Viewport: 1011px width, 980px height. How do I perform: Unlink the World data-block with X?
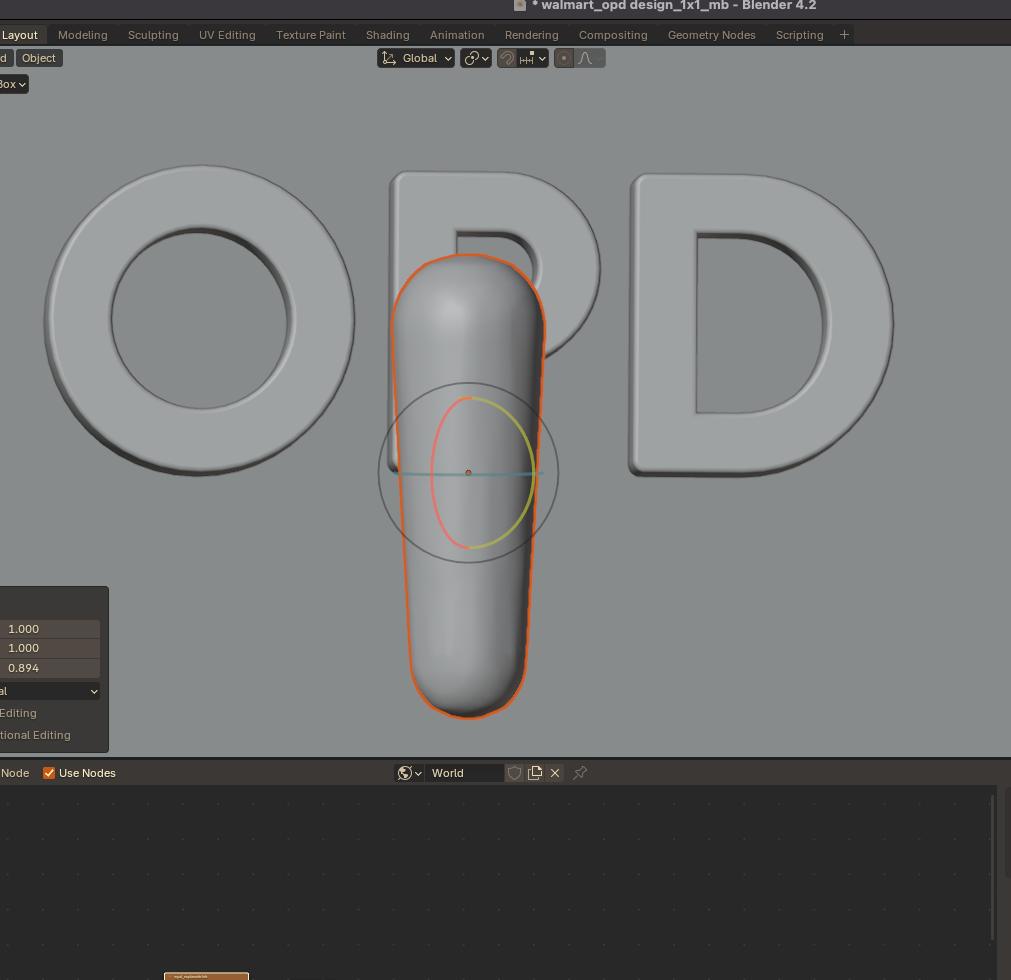[x=555, y=773]
